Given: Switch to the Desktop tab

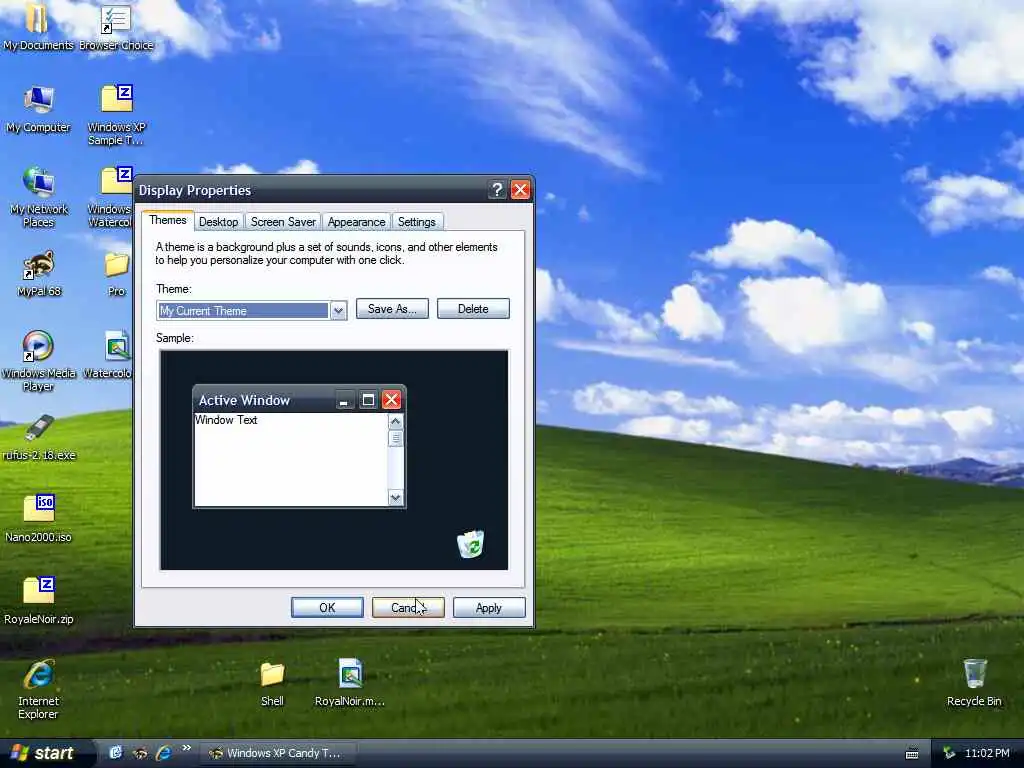Looking at the screenshot, I should click(x=218, y=222).
